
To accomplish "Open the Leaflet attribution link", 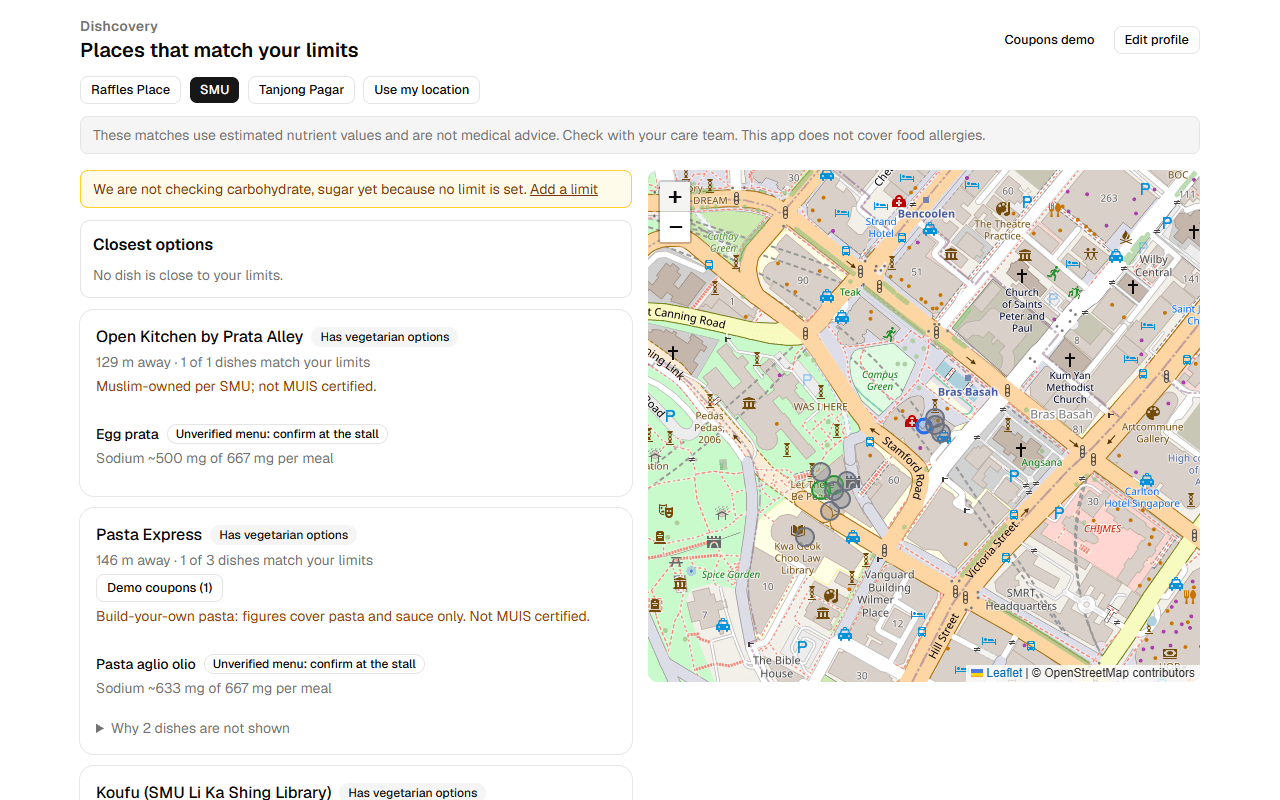I will pos(997,673).
